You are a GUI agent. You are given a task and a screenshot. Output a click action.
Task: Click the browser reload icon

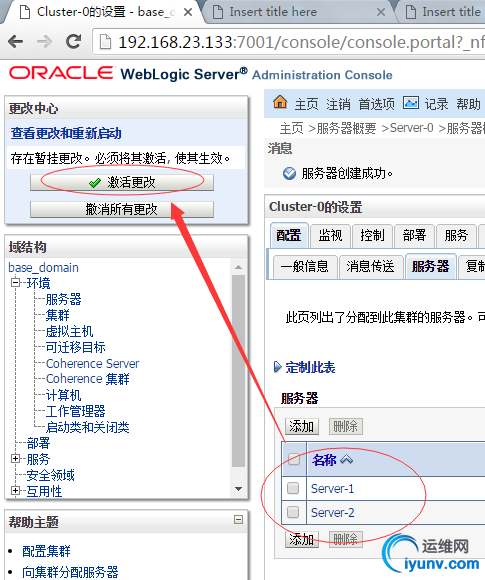click(x=74, y=42)
